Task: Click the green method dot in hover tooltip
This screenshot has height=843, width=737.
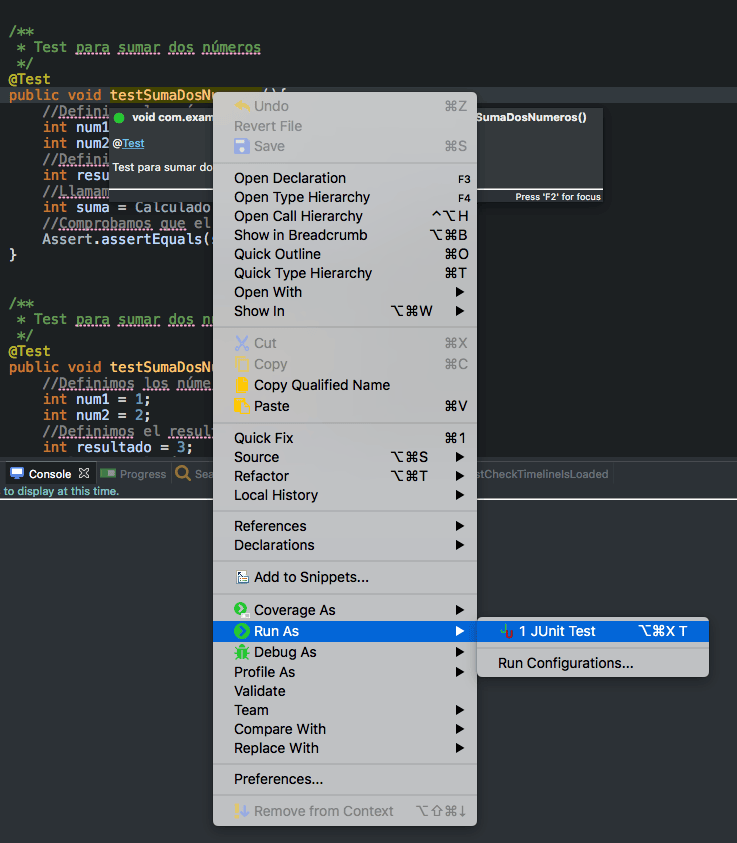Action: click(119, 118)
